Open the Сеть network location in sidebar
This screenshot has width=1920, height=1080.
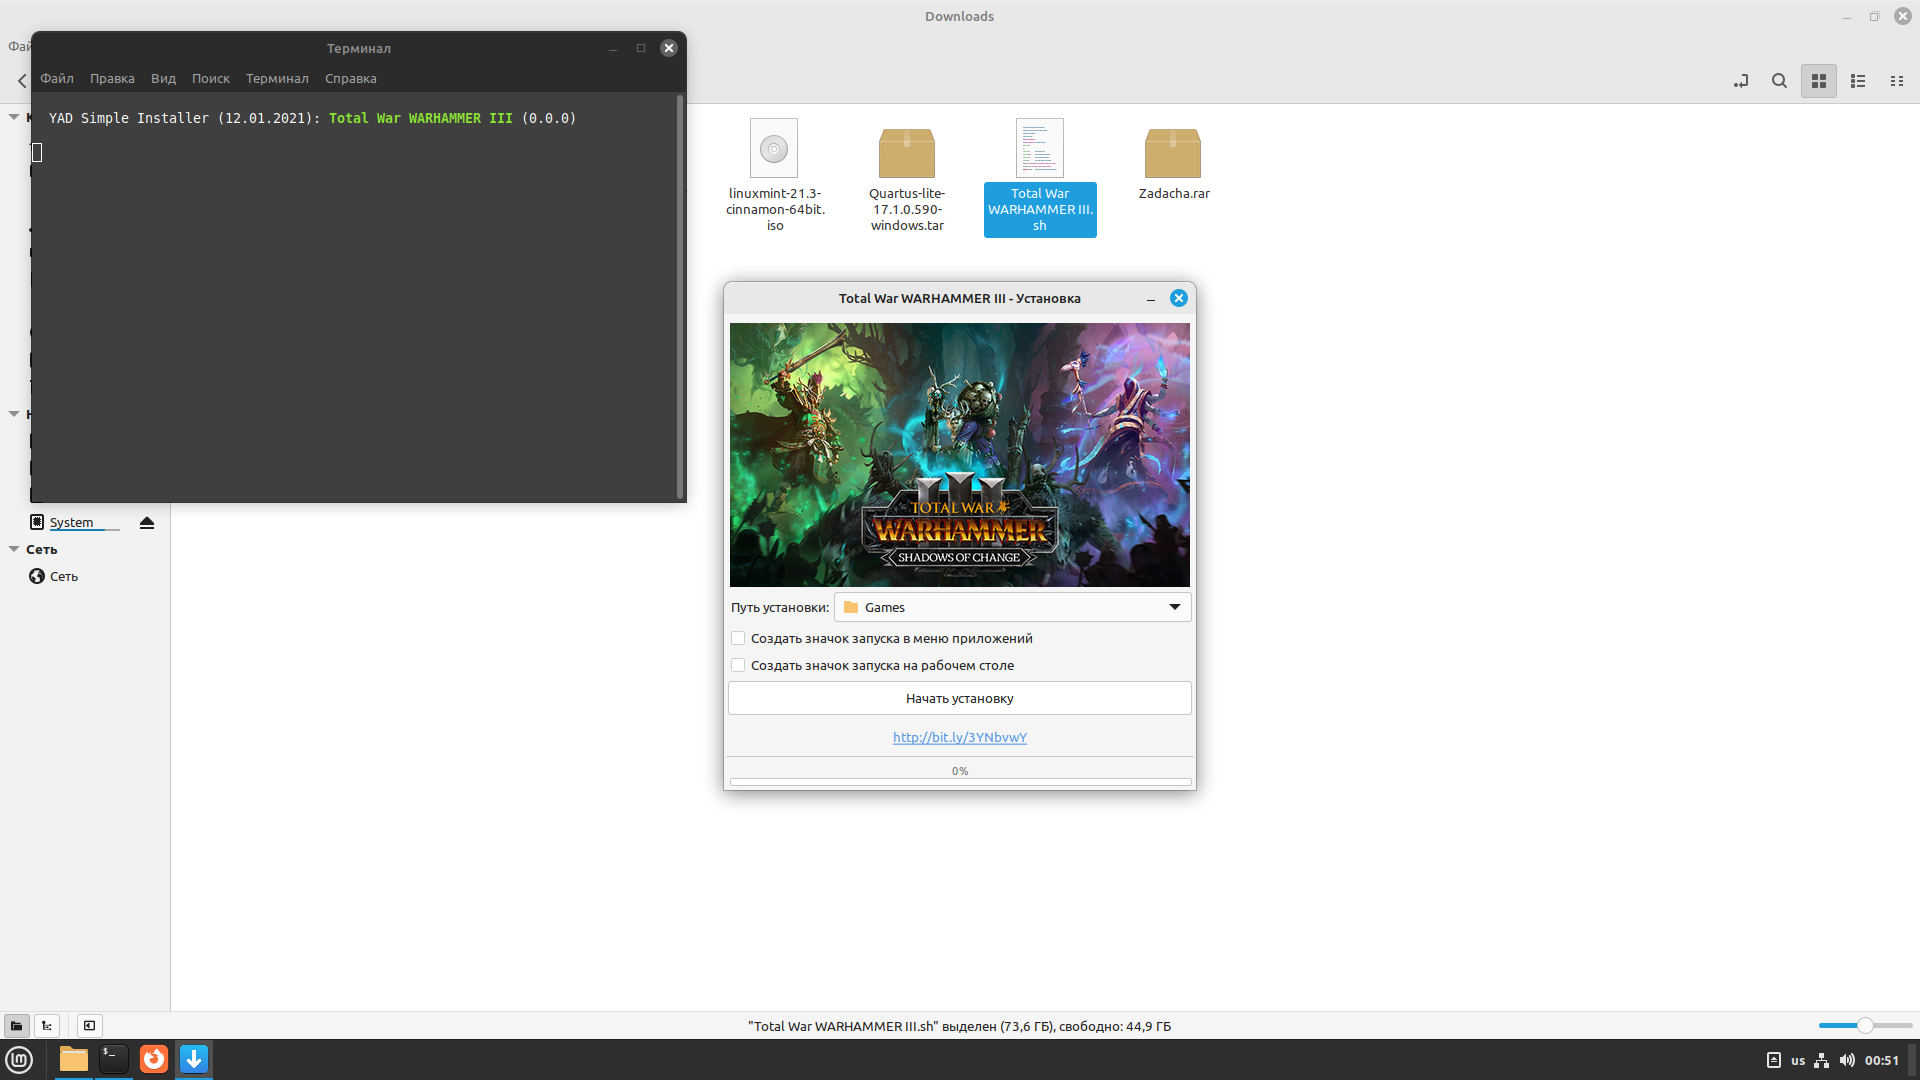[x=63, y=576]
